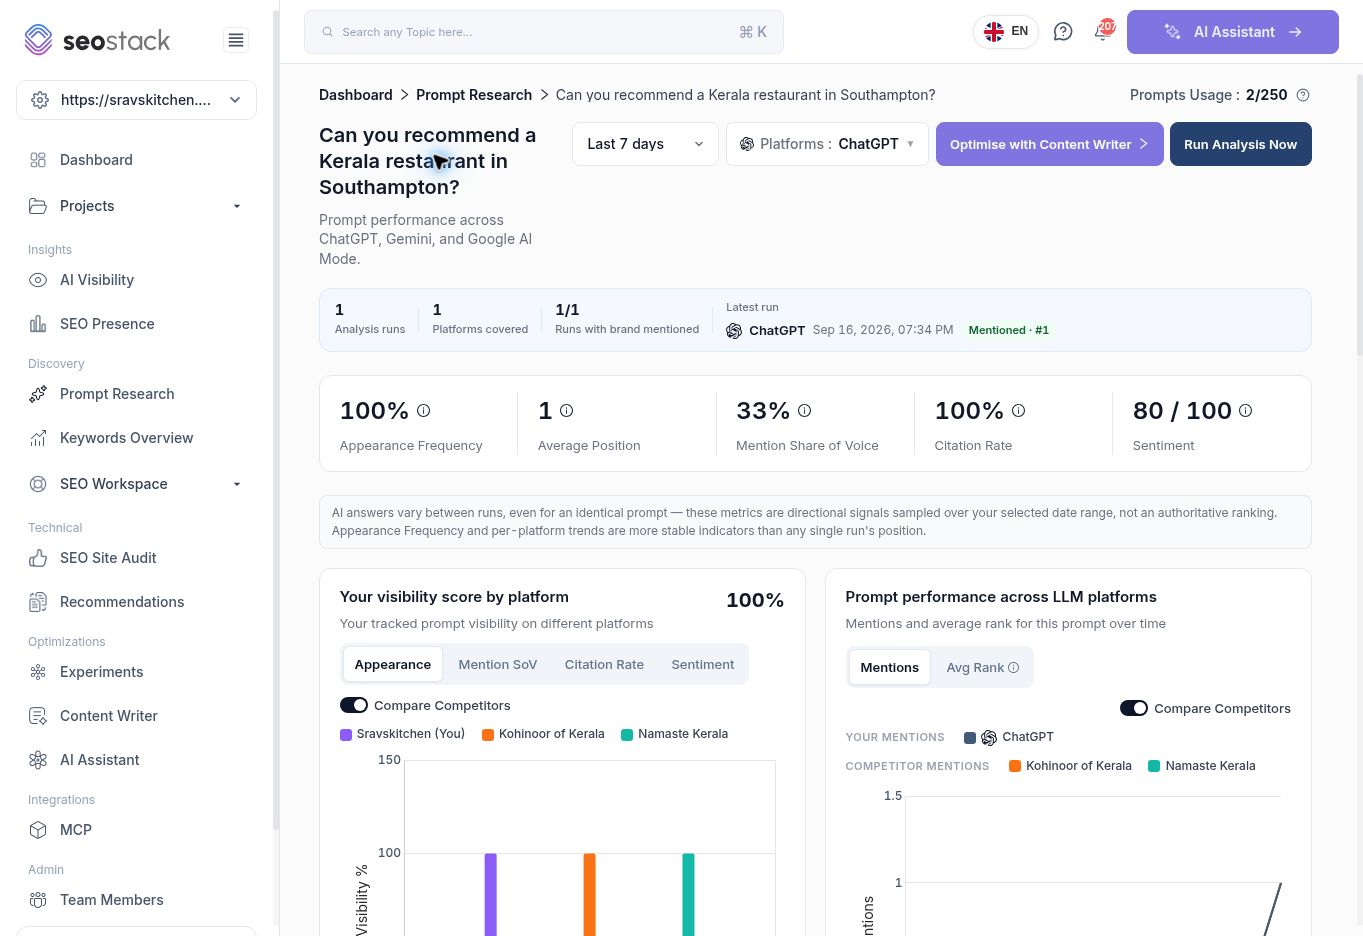The image size is (1363, 936).
Task: Click info icon next to Appearance Frequency
Action: [x=424, y=410]
